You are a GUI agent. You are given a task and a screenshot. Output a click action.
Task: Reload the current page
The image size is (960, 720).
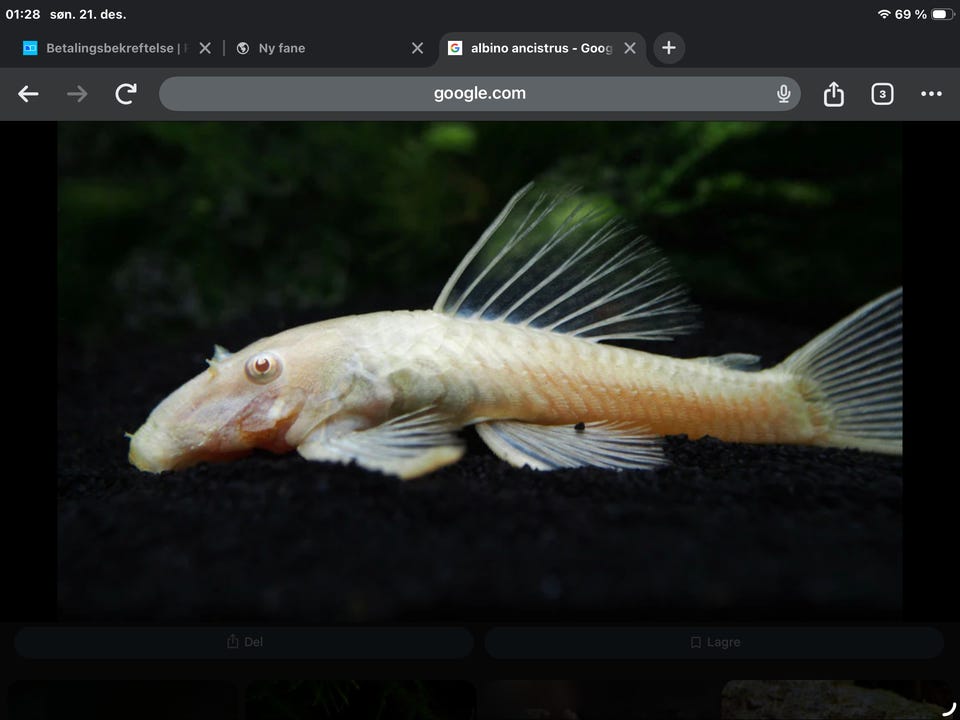[x=126, y=94]
